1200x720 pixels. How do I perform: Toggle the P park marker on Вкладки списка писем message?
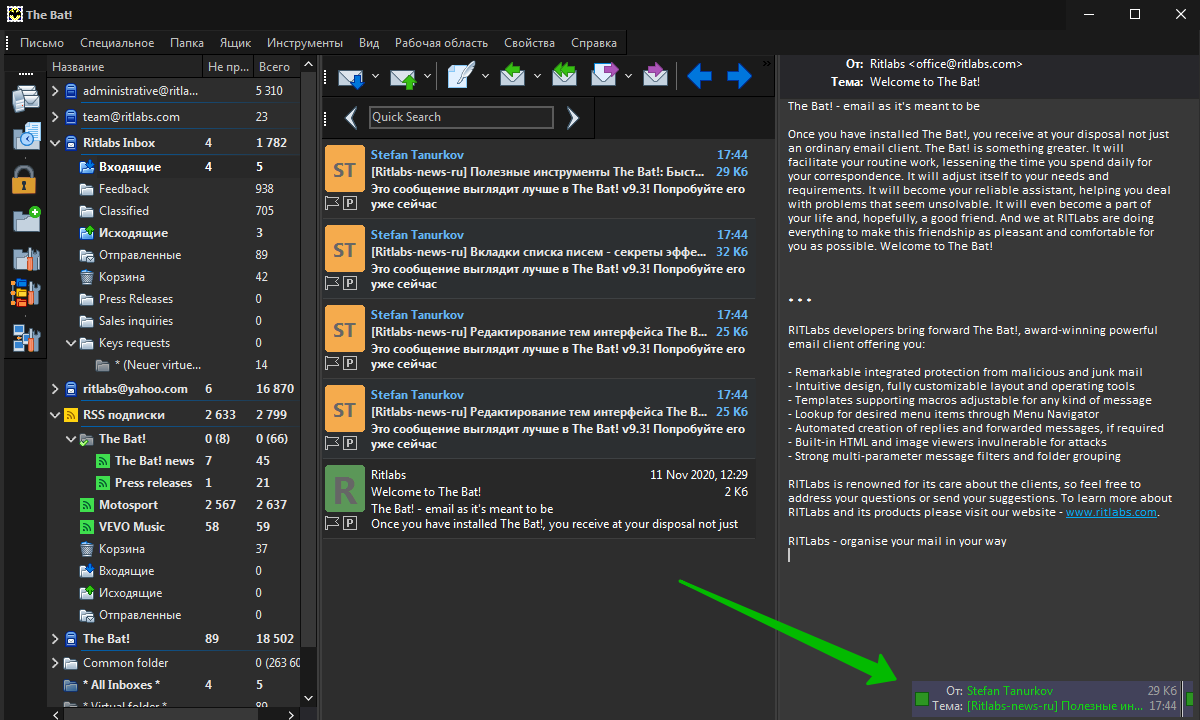click(350, 283)
